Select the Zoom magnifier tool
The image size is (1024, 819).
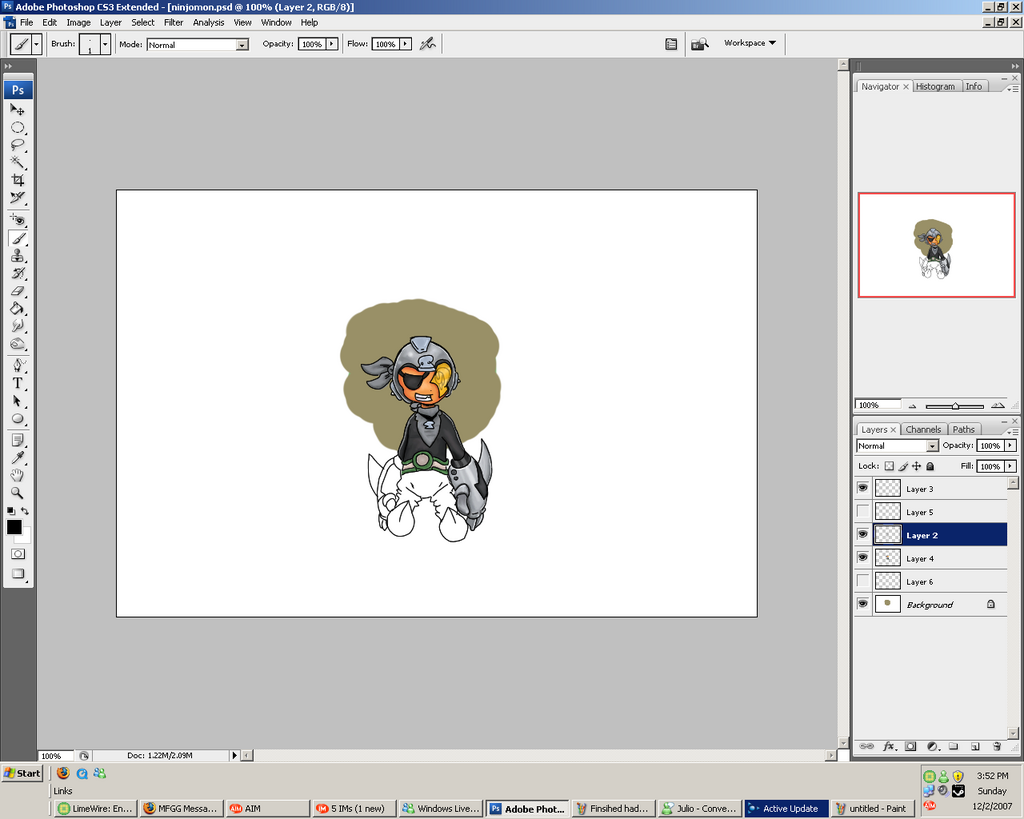(18, 493)
